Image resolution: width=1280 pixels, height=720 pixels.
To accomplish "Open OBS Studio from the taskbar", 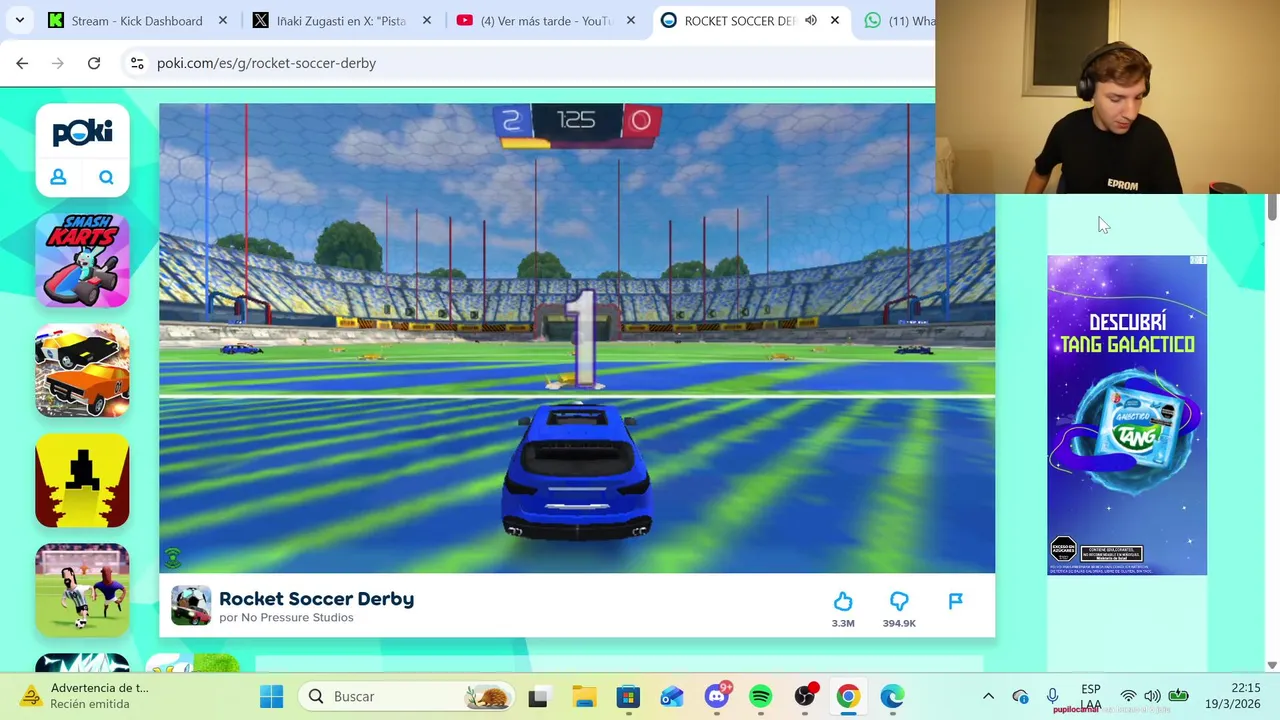I will point(805,696).
